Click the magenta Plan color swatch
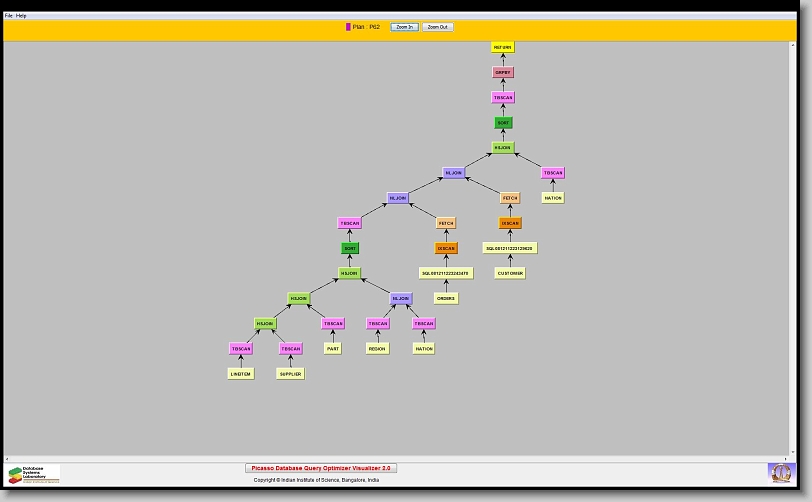This screenshot has width=812, height=502. click(348, 27)
